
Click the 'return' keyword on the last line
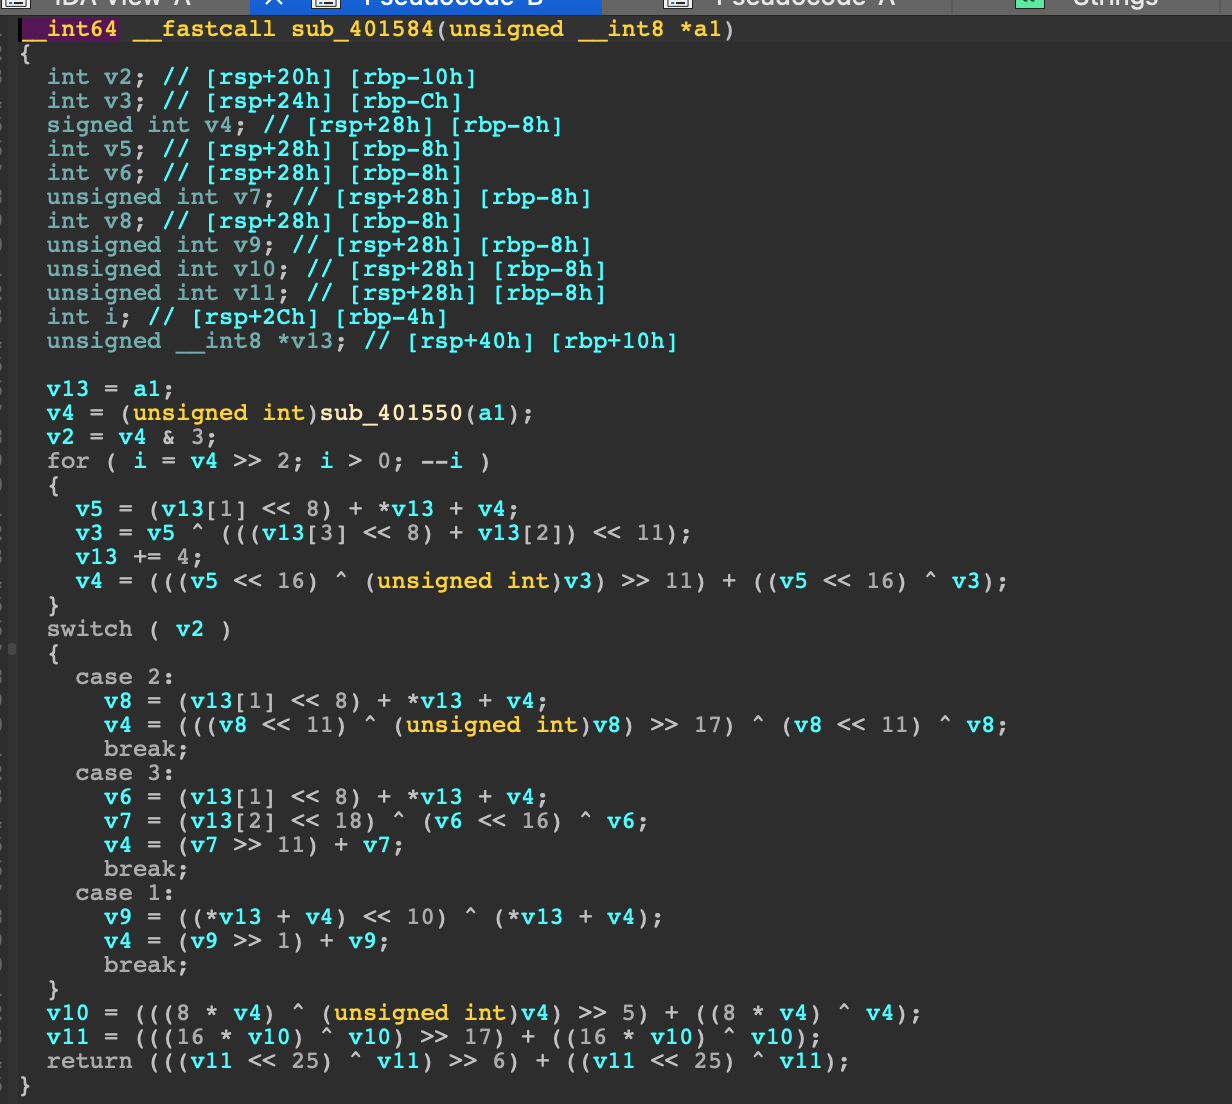[89, 1061]
